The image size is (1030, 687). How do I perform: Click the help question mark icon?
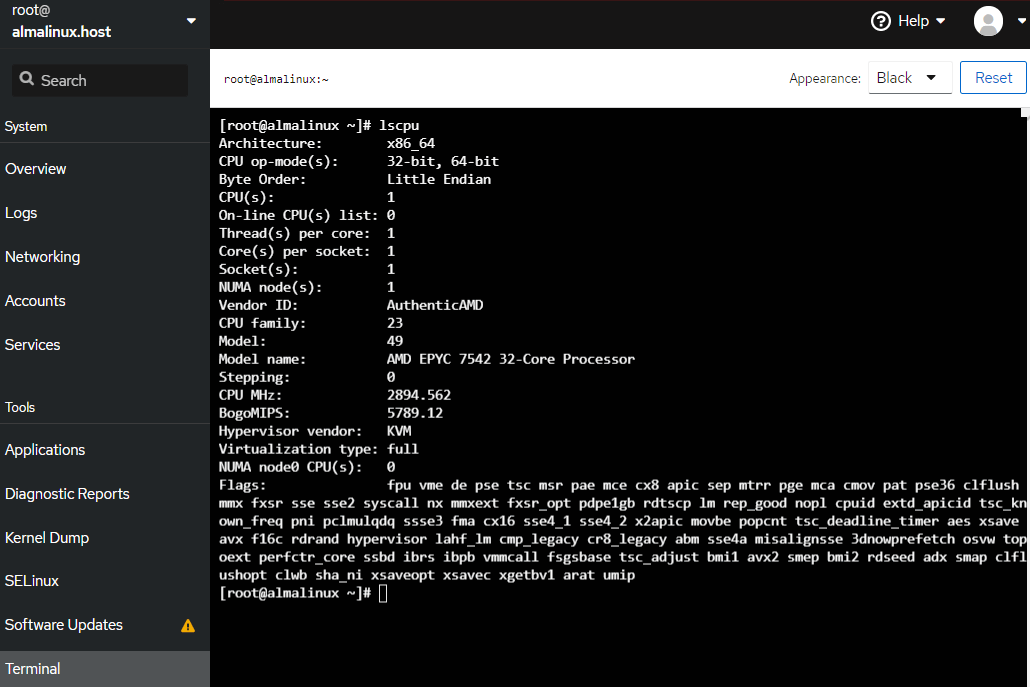880,21
